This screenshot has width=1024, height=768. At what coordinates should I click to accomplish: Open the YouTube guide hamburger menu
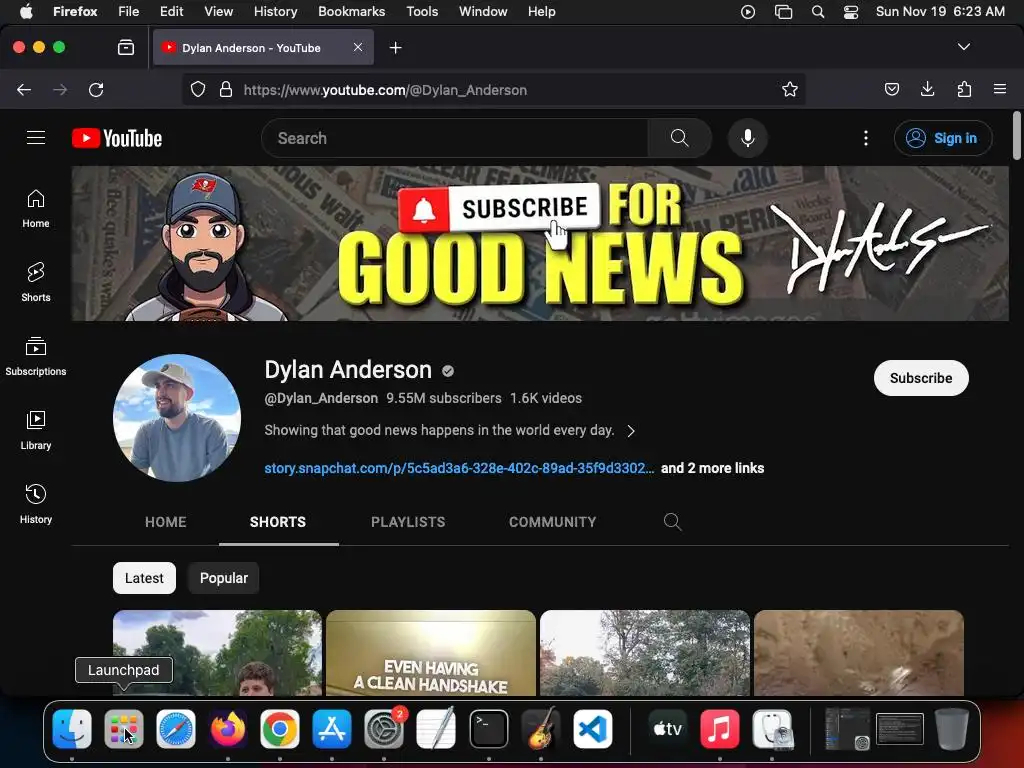[x=36, y=138]
